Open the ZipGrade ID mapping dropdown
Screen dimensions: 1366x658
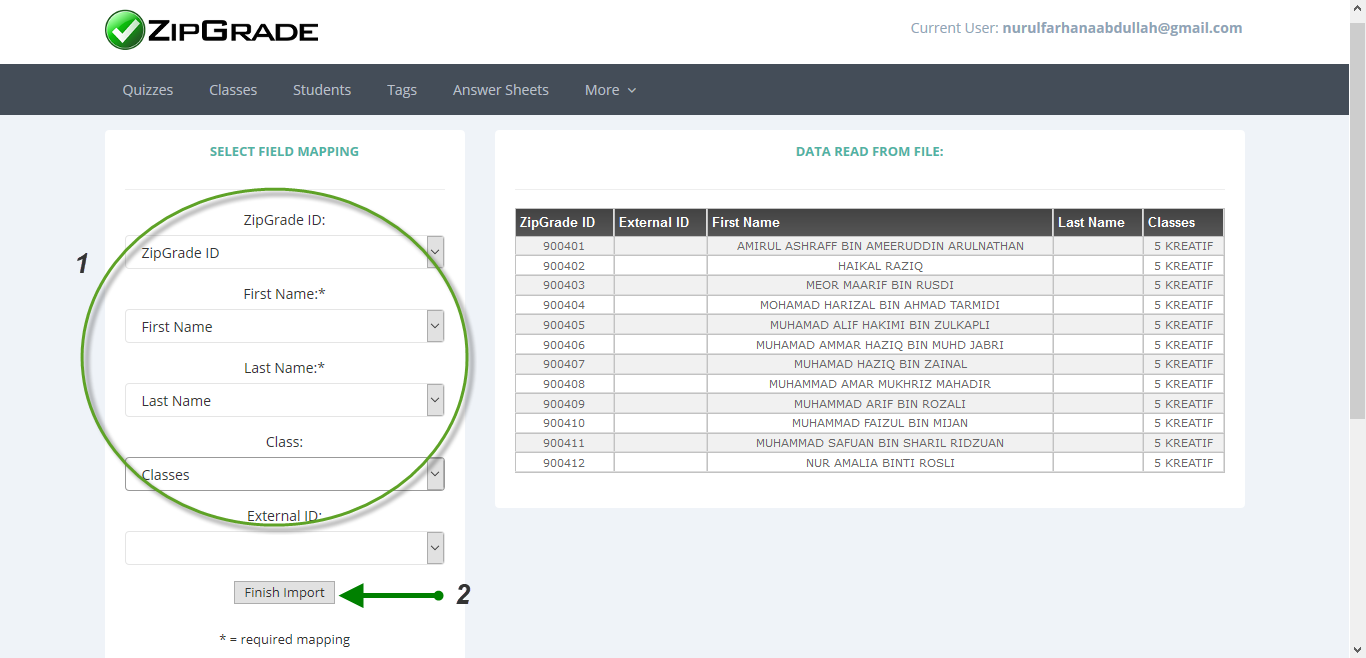pyautogui.click(x=285, y=253)
